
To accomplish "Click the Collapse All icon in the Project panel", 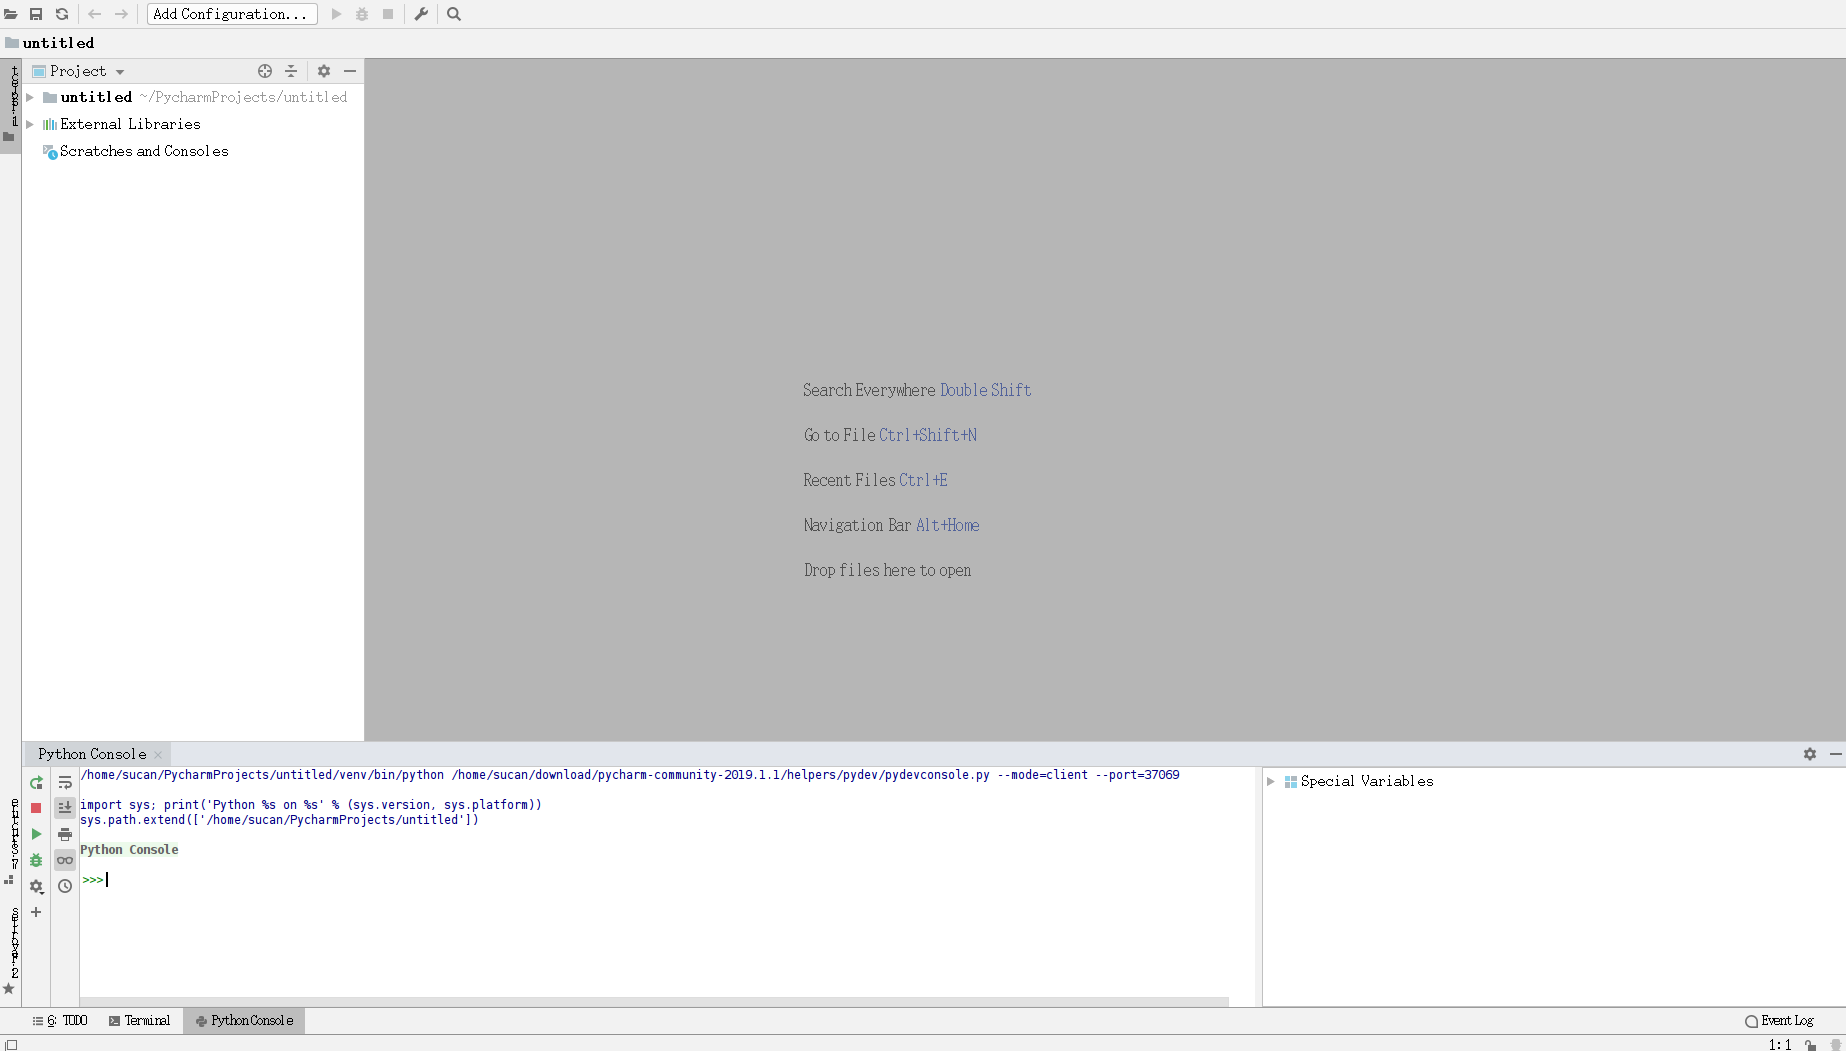I will pos(291,71).
